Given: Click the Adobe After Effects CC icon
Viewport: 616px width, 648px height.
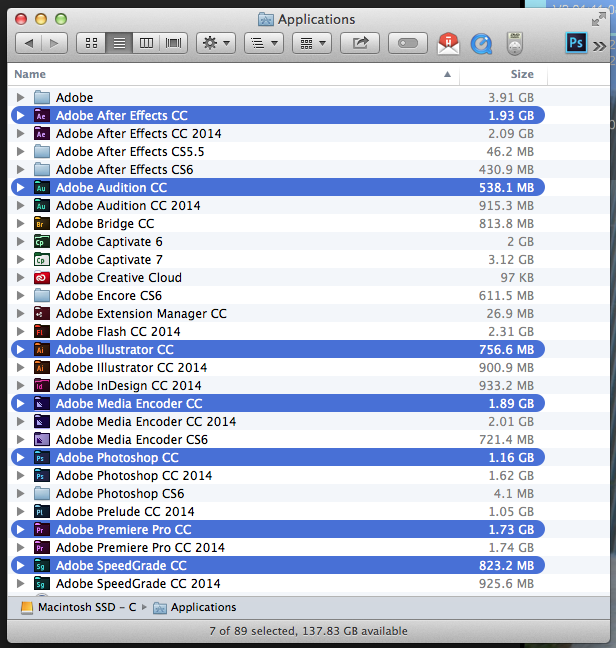Looking at the screenshot, I should (42, 116).
